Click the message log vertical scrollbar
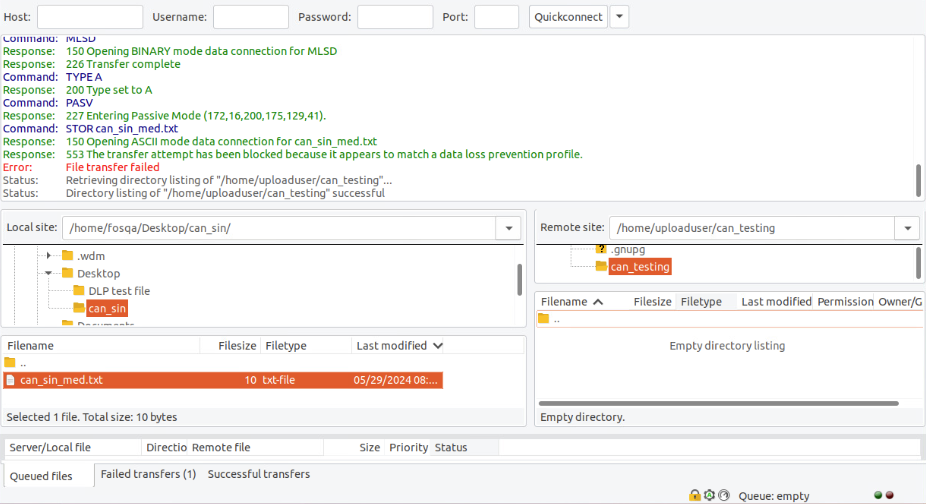 point(918,181)
